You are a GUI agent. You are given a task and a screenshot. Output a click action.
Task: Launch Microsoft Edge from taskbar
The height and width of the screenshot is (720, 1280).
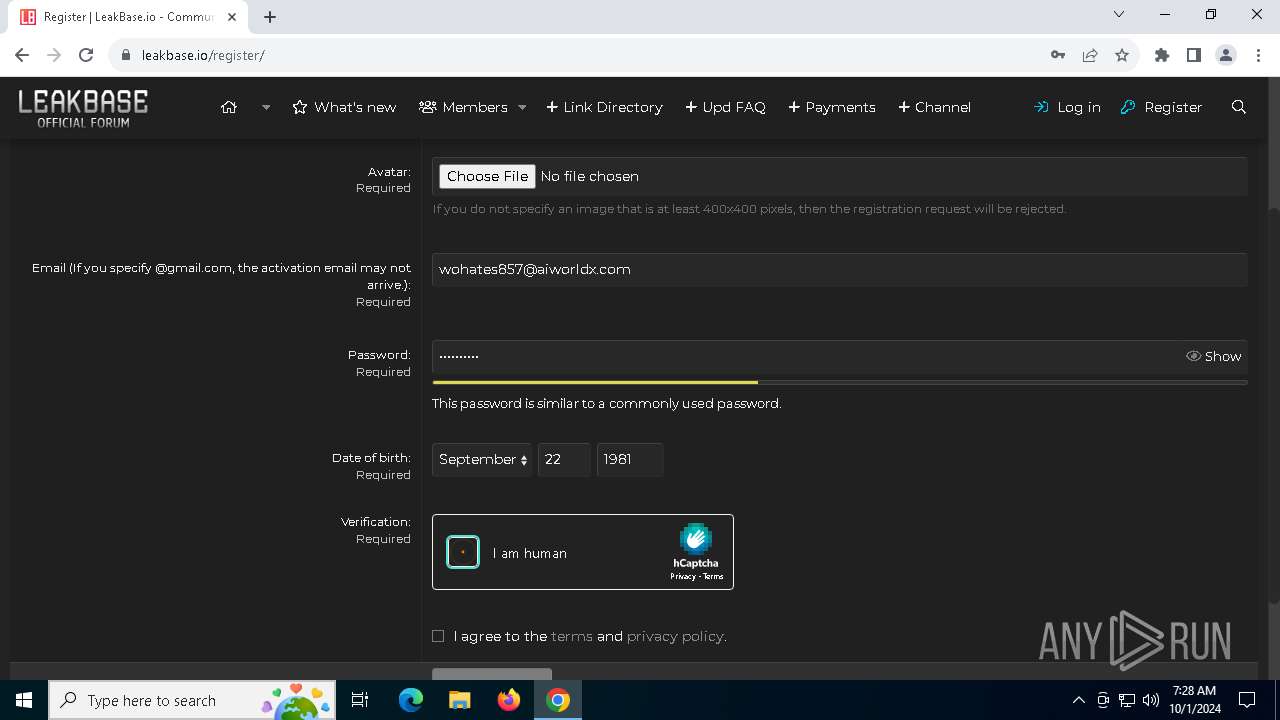point(411,700)
